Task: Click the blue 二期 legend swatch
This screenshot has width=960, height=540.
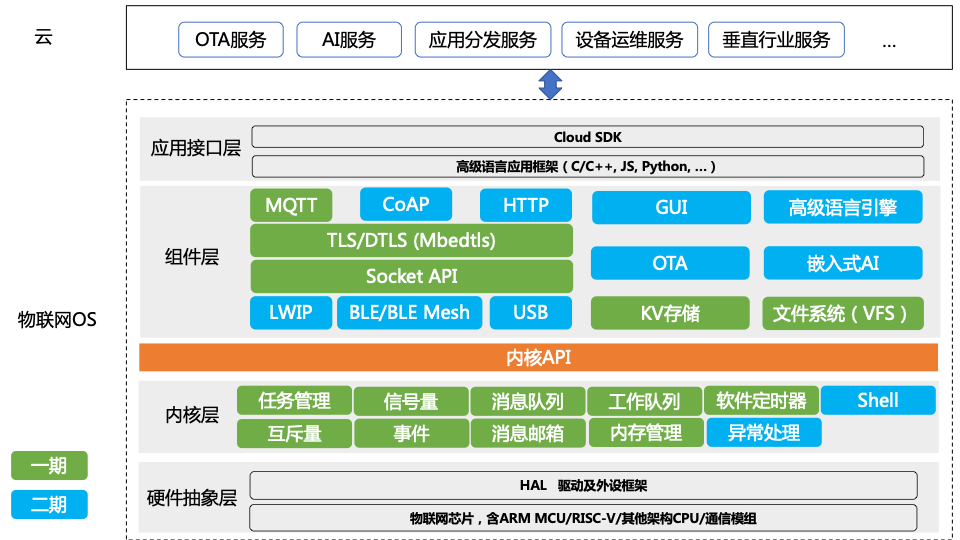Action: [x=49, y=504]
